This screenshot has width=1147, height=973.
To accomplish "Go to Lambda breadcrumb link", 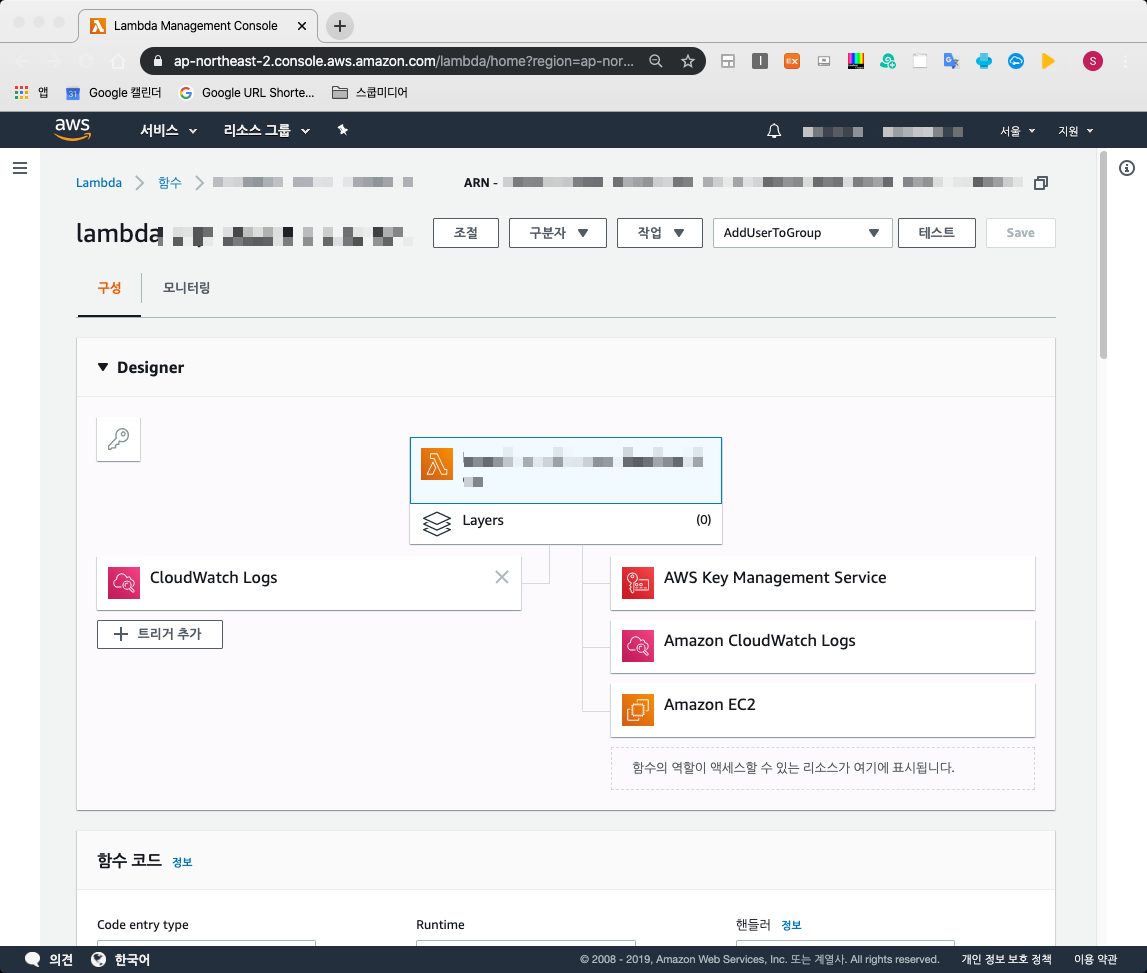I will click(x=99, y=183).
